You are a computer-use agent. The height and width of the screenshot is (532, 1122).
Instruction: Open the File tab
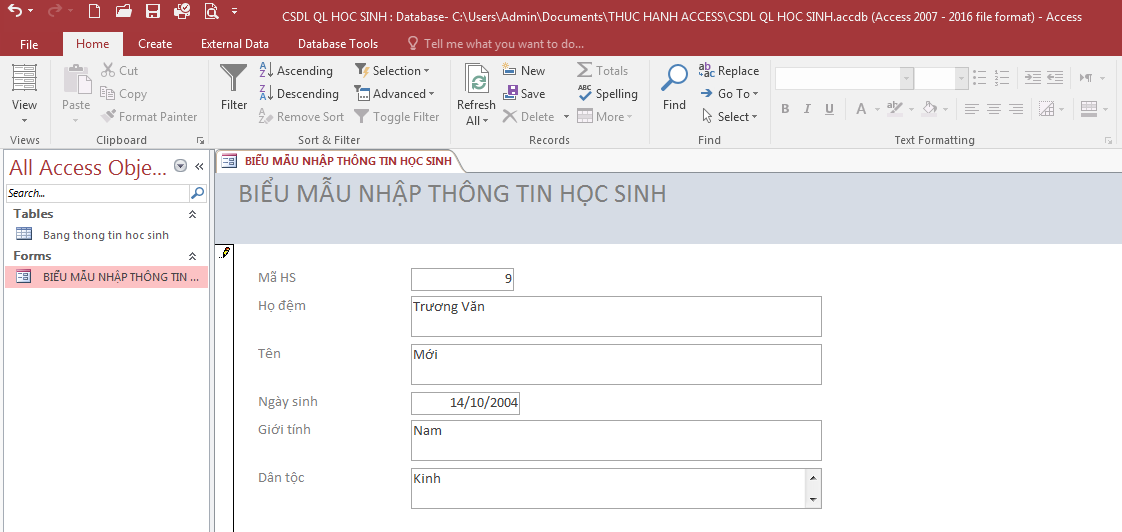click(29, 44)
